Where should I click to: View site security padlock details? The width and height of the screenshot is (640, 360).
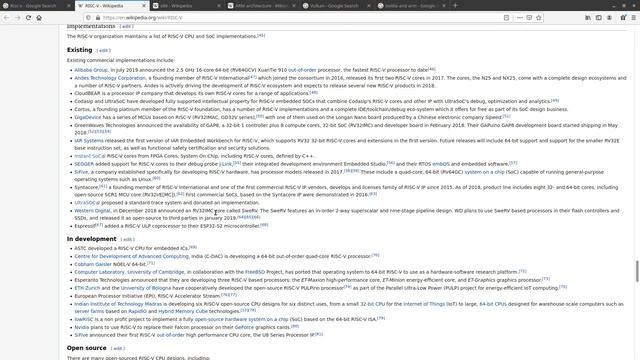click(98, 18)
